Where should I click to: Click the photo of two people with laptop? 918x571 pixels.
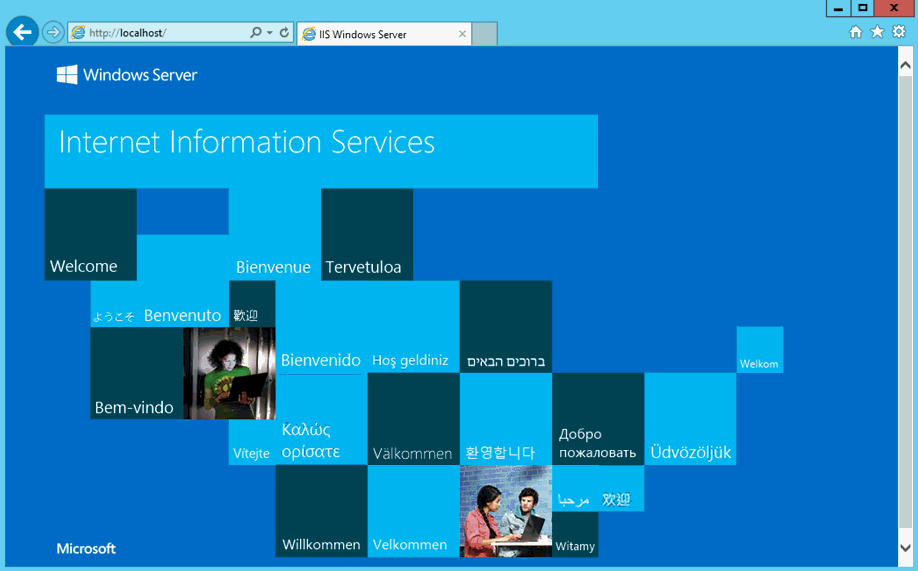click(x=506, y=511)
